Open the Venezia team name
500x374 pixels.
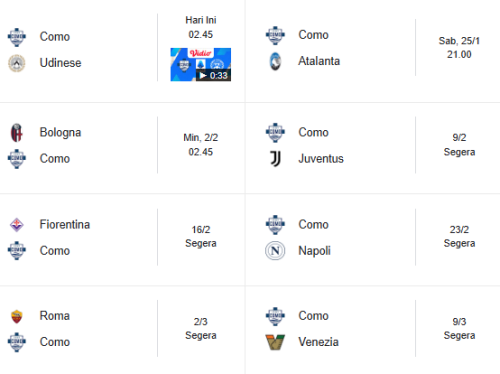click(318, 342)
